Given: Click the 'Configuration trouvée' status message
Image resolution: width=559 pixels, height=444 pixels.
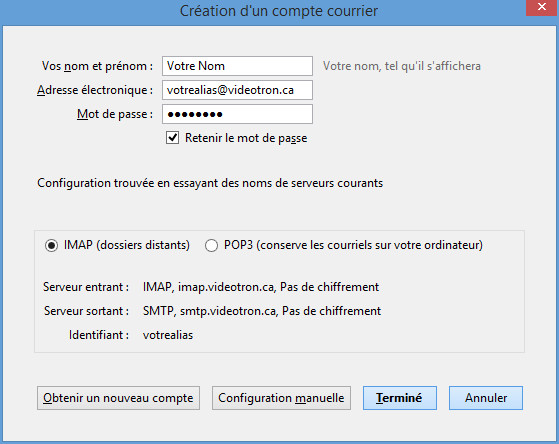Looking at the screenshot, I should coord(210,183).
